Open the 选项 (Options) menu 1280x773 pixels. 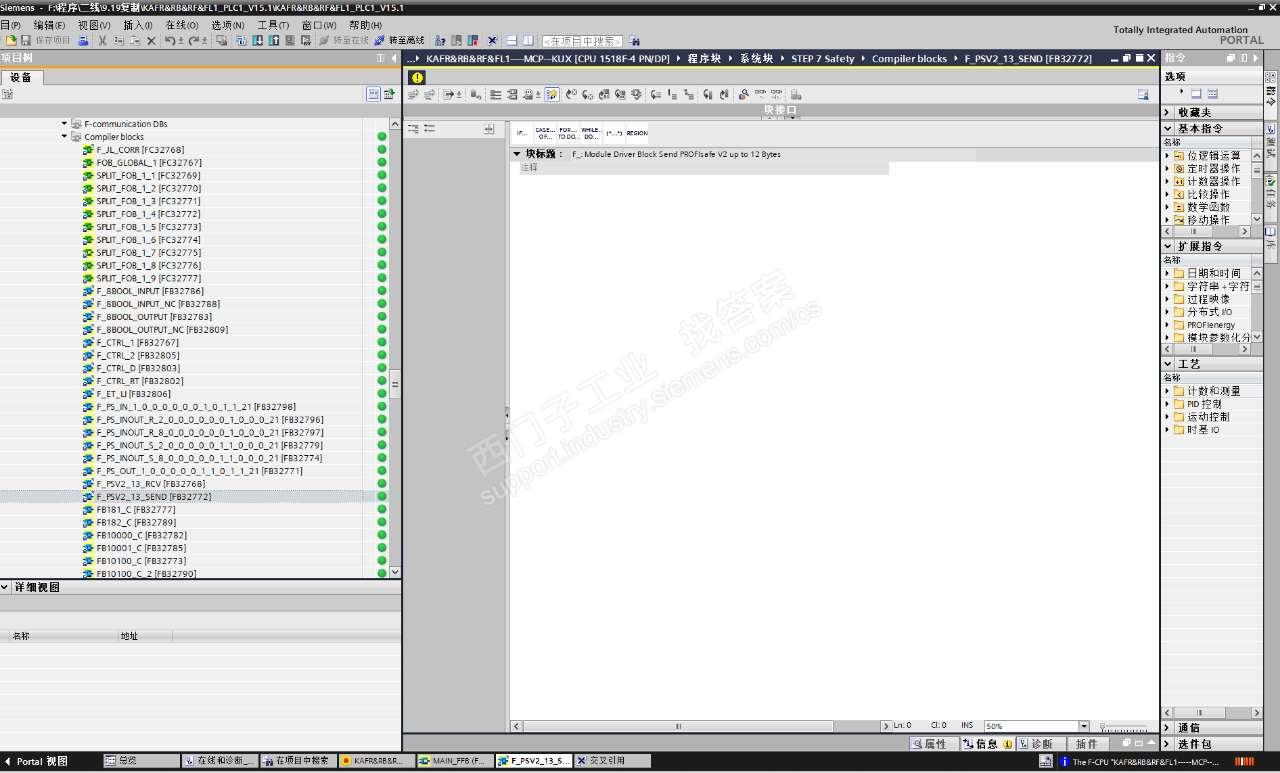(x=228, y=25)
